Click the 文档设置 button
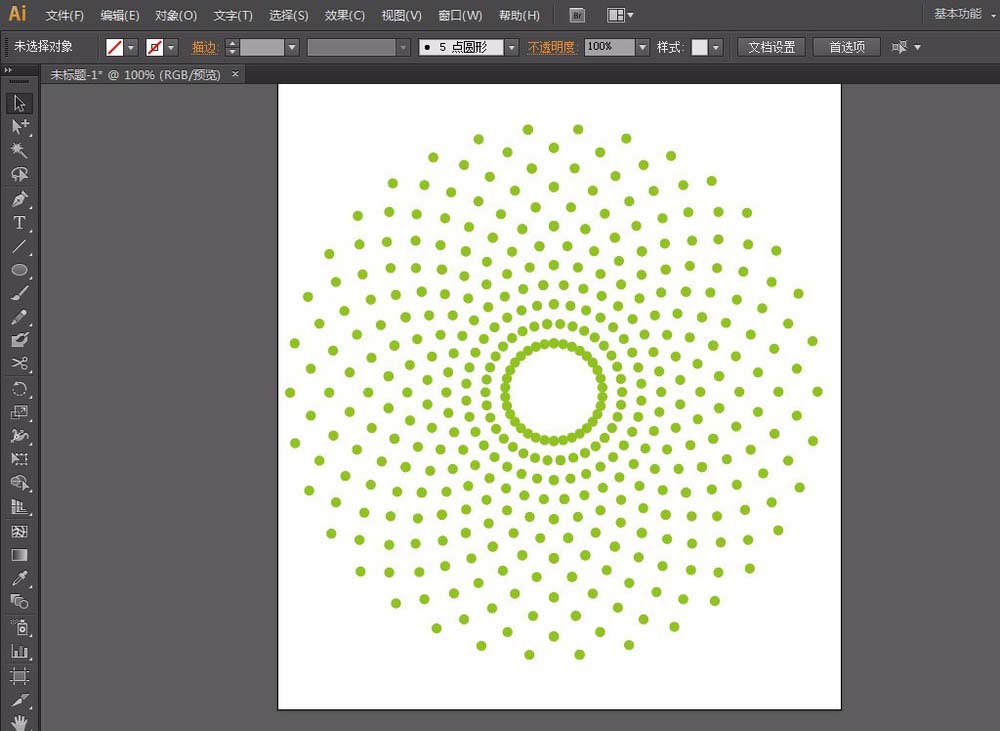The width and height of the screenshot is (1000, 731). [x=771, y=47]
